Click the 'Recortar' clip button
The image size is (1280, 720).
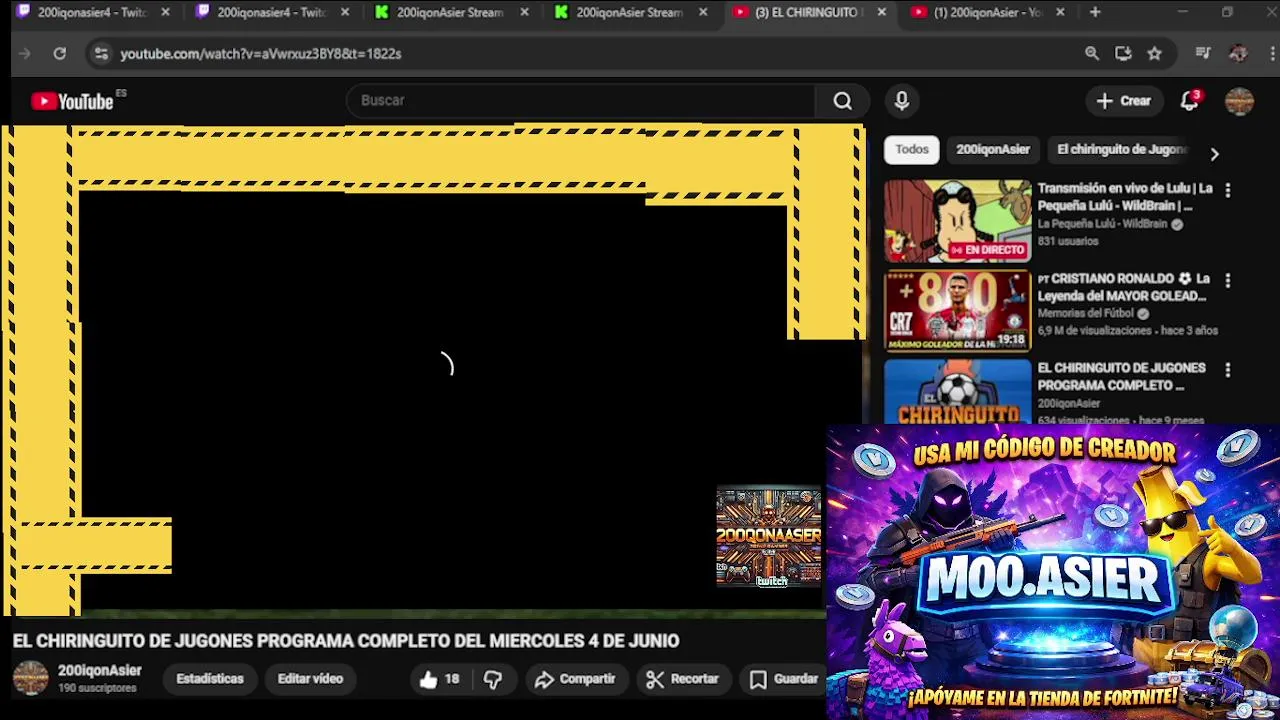click(x=683, y=679)
